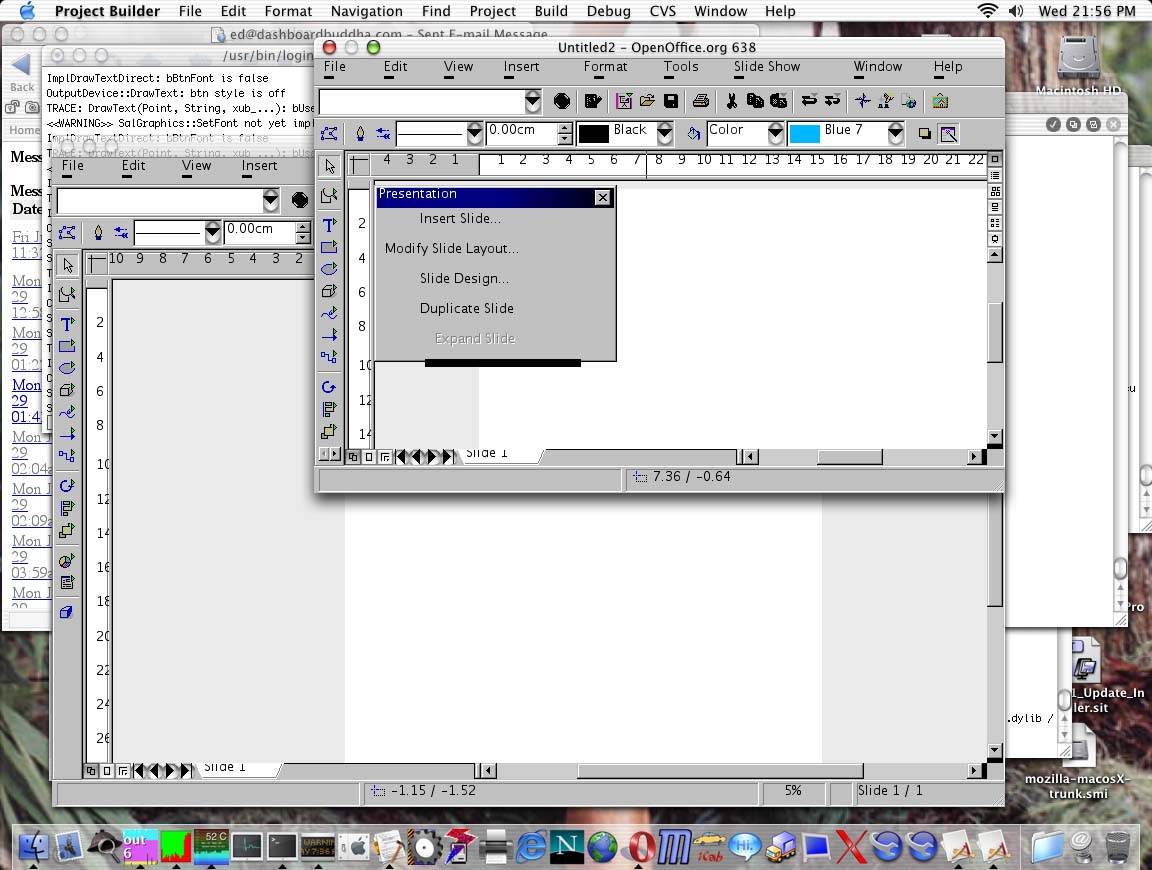Toggle Shadow button in Untitled2 object bar

point(924,134)
